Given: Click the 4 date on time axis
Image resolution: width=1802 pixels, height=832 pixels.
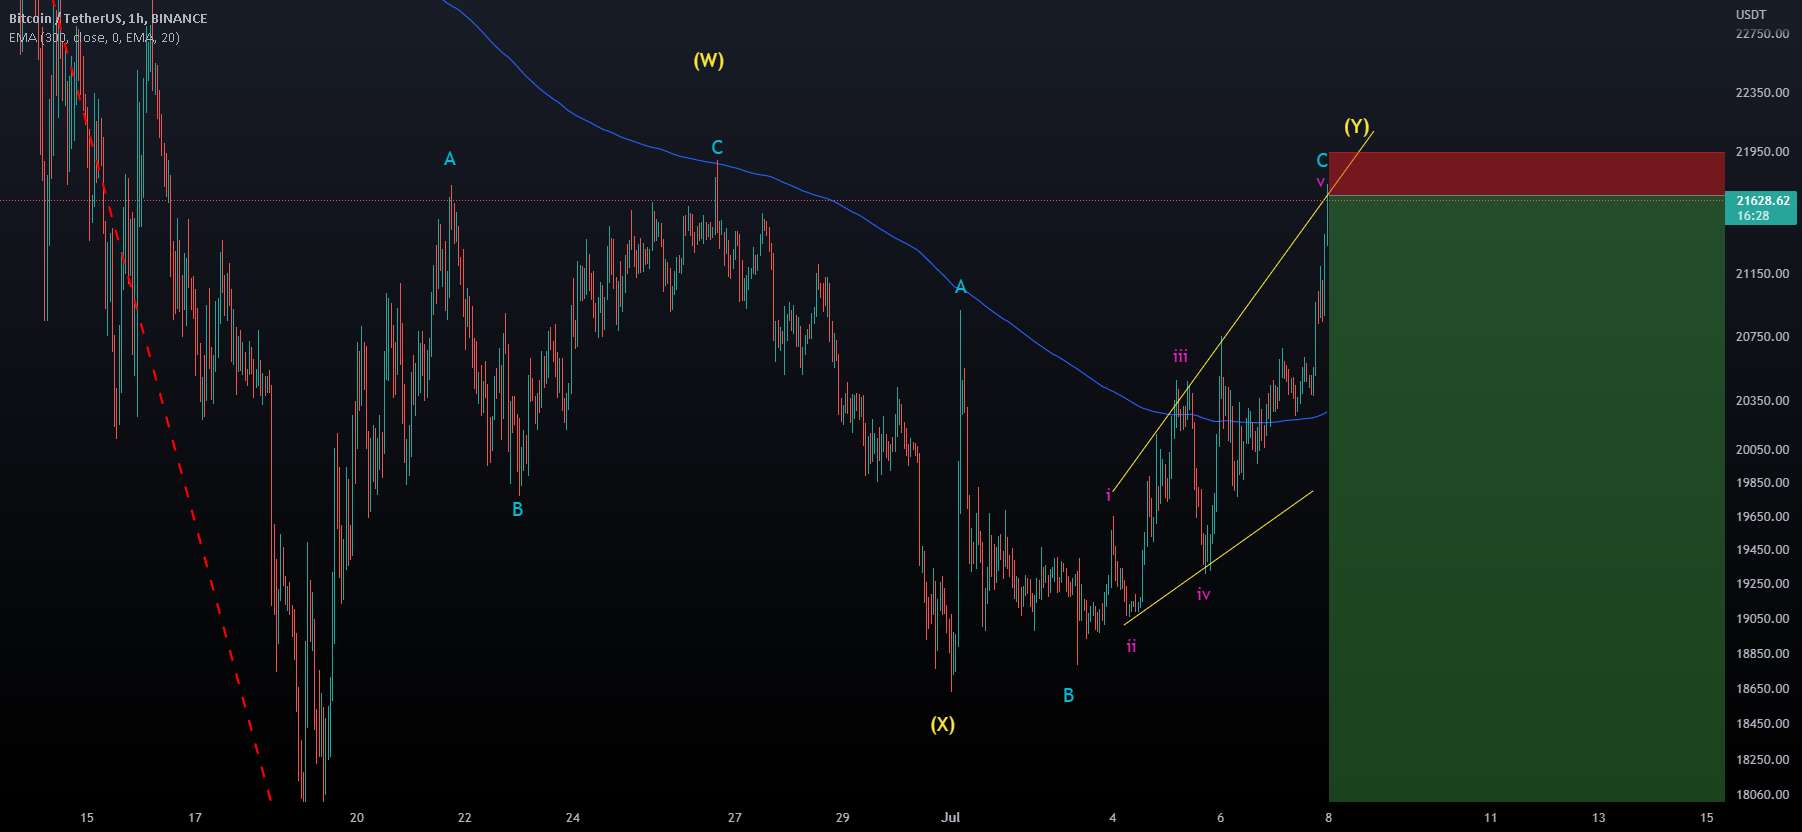Looking at the screenshot, I should (1112, 817).
